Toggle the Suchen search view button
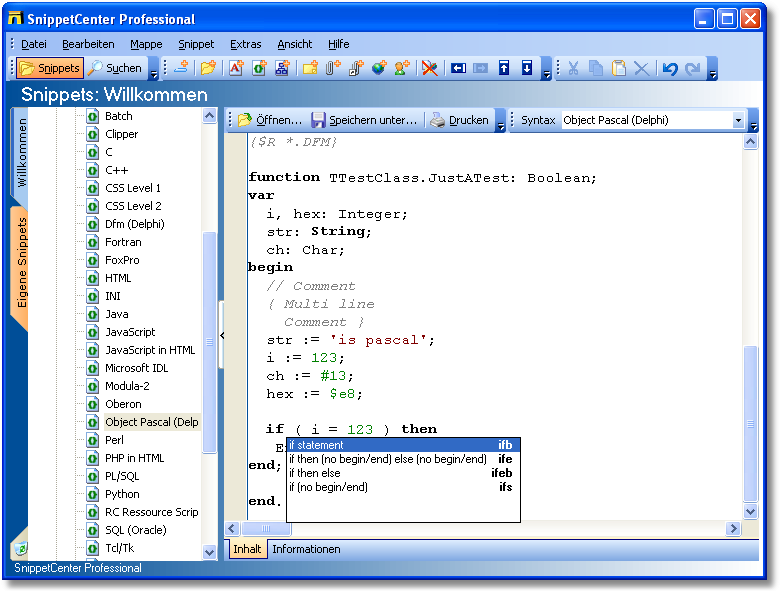The width and height of the screenshot is (781, 594). coord(115,68)
